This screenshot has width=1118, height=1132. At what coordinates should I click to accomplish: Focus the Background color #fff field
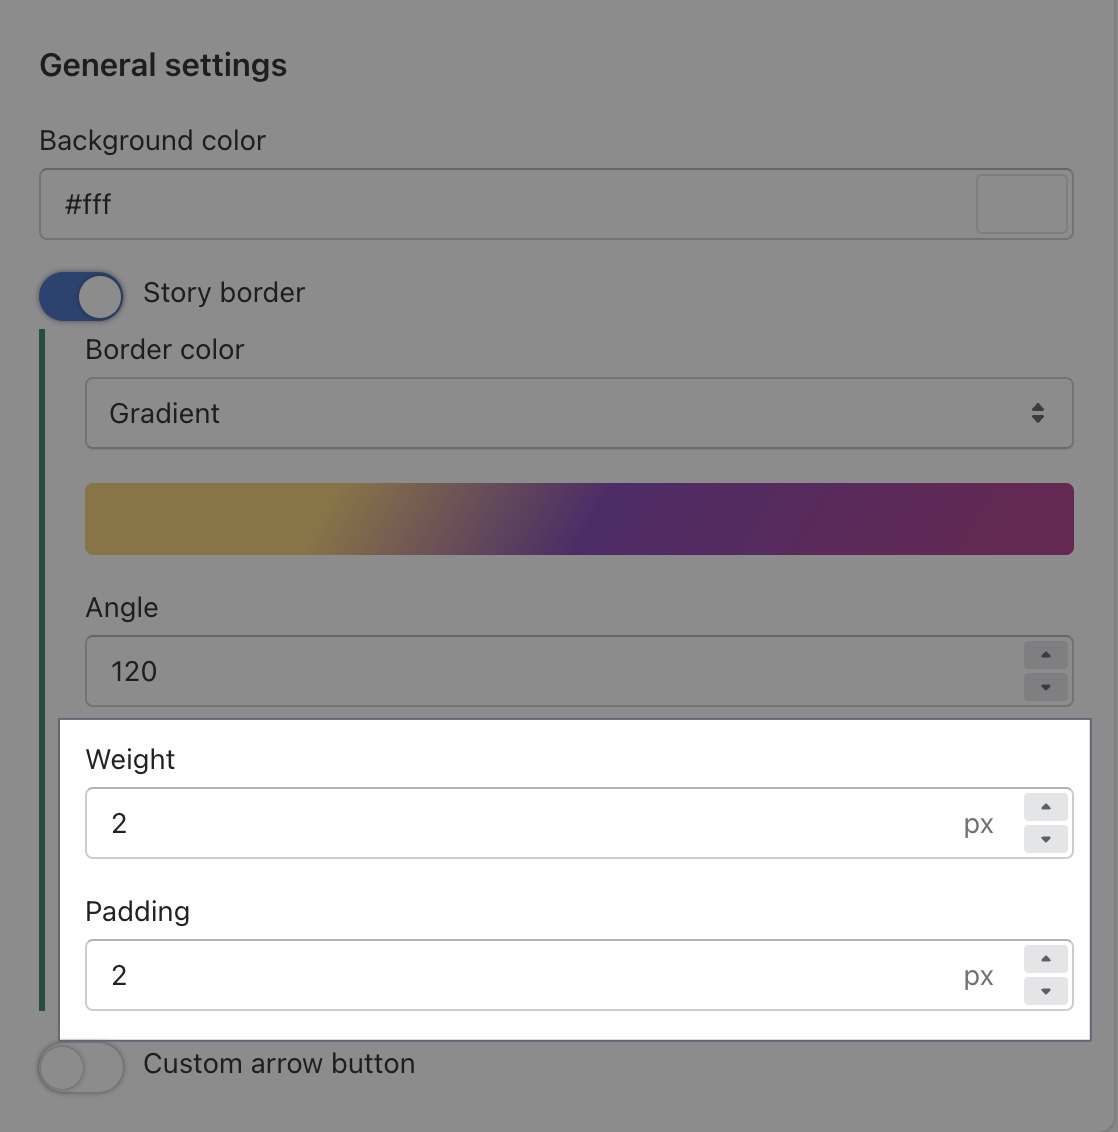pos(500,204)
